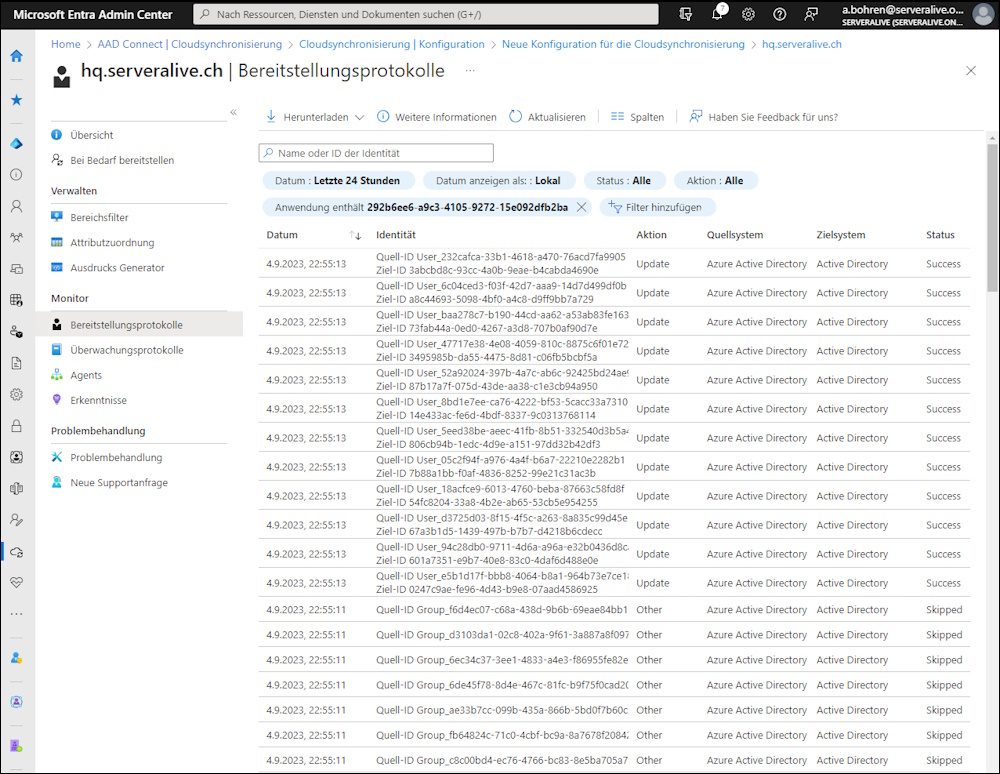The image size is (1000, 774).
Task: Open the Spalten column chooser
Action: 637,117
